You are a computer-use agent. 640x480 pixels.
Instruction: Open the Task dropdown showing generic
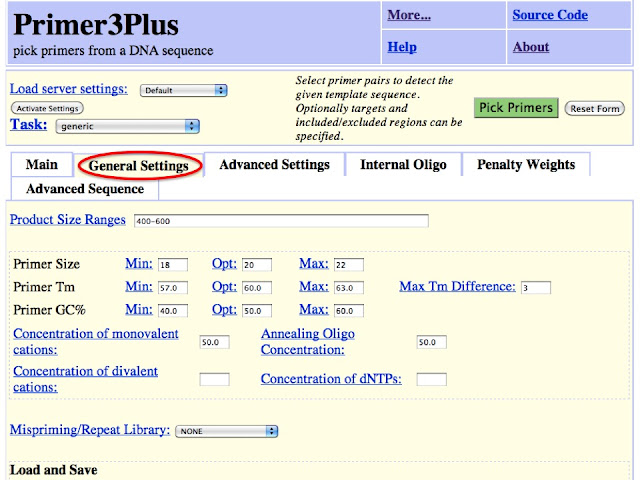coord(128,126)
